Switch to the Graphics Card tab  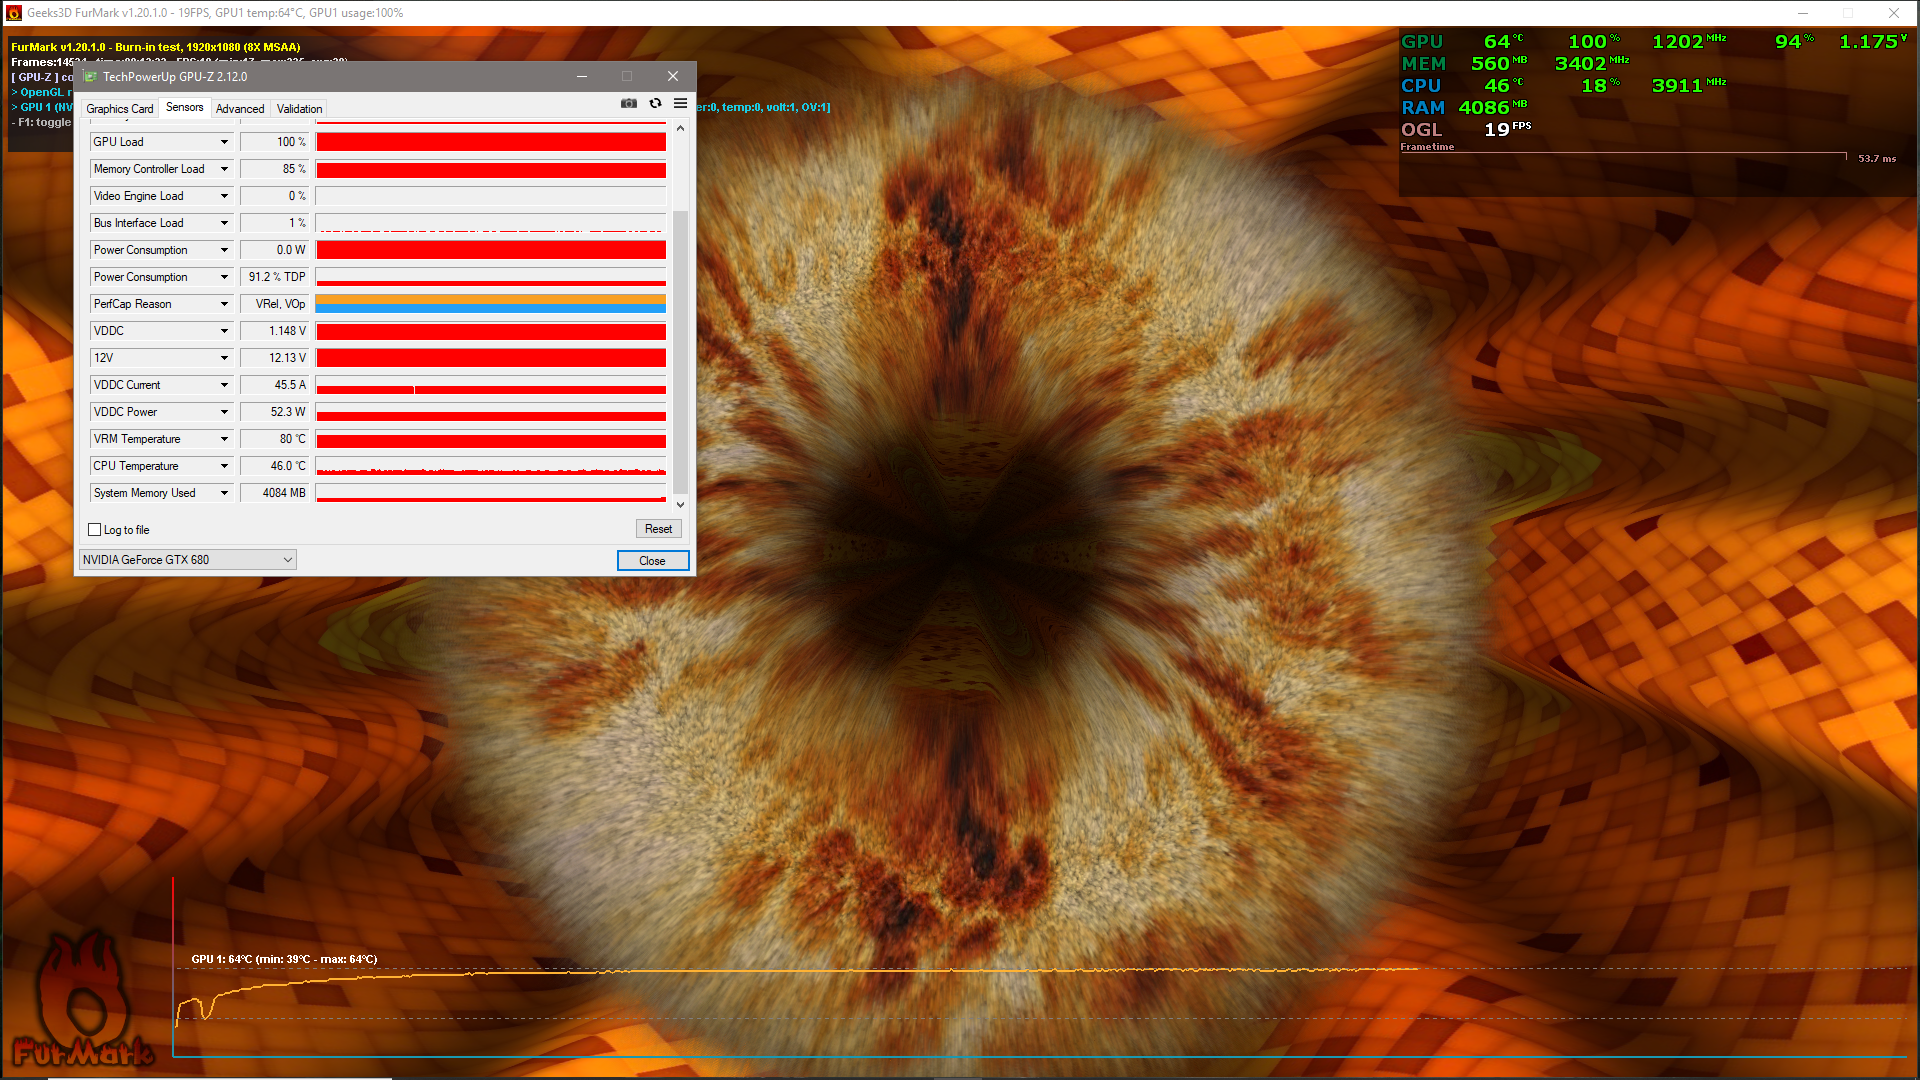coord(119,109)
